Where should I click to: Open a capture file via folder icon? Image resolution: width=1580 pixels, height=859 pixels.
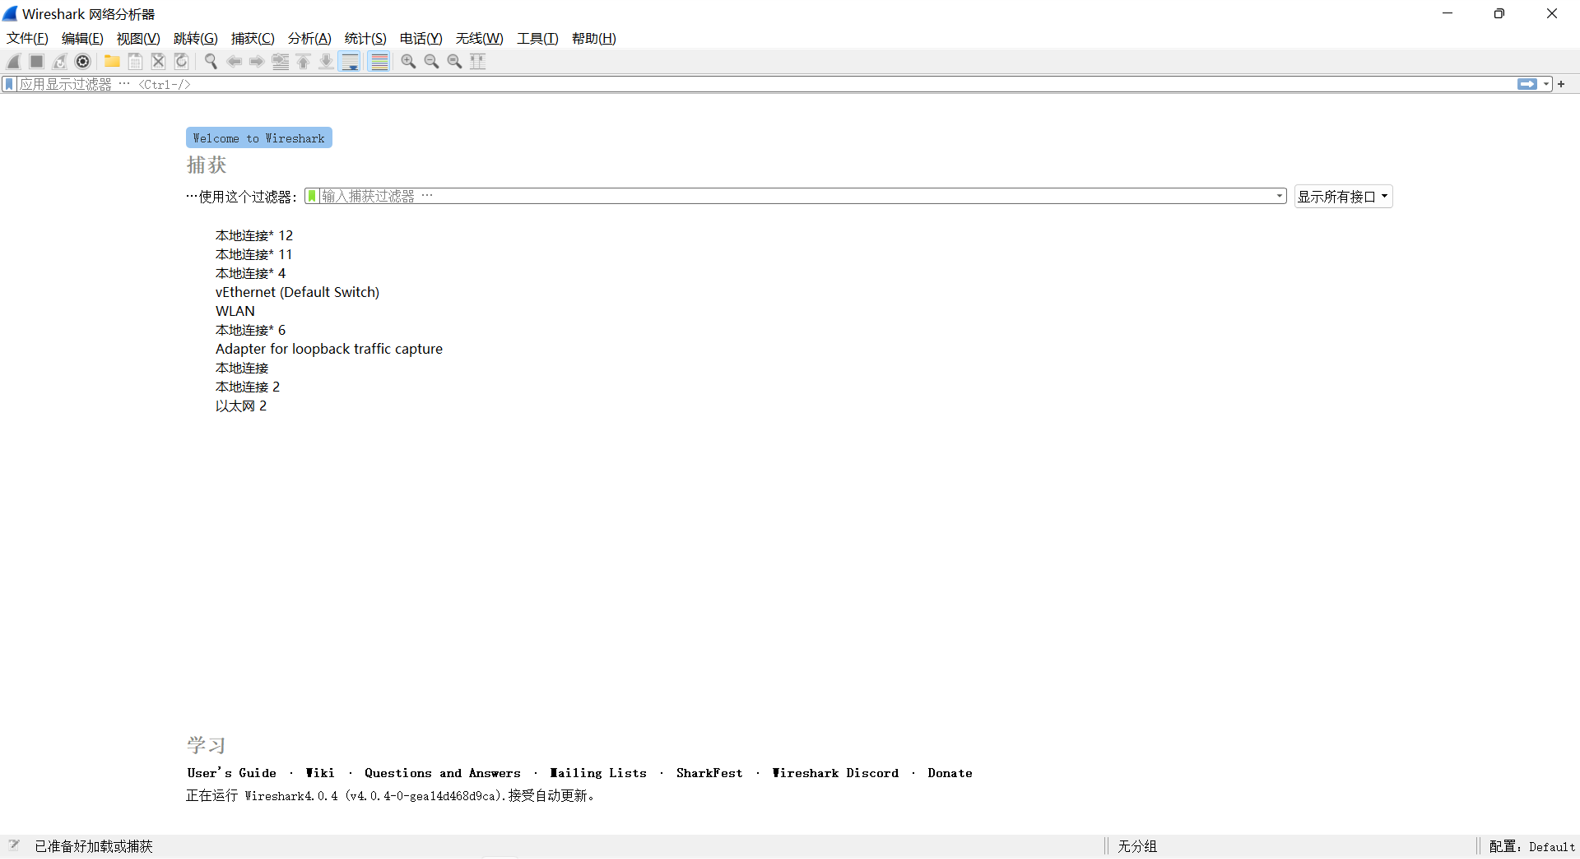tap(112, 61)
